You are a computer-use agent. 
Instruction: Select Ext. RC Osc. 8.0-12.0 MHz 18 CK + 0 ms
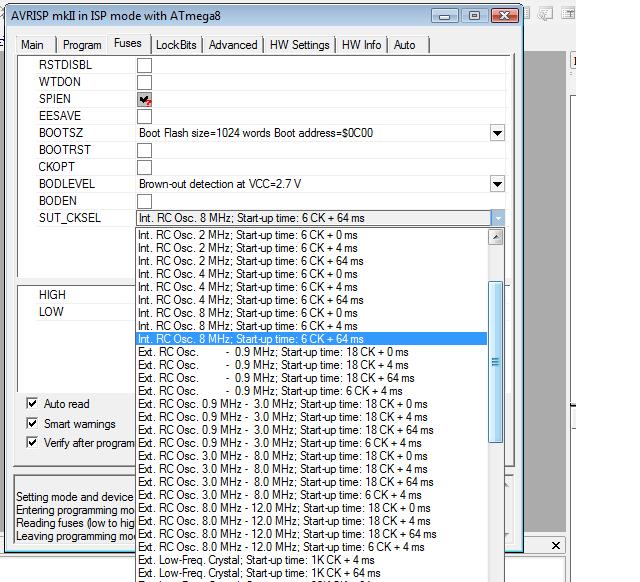(x=311, y=508)
